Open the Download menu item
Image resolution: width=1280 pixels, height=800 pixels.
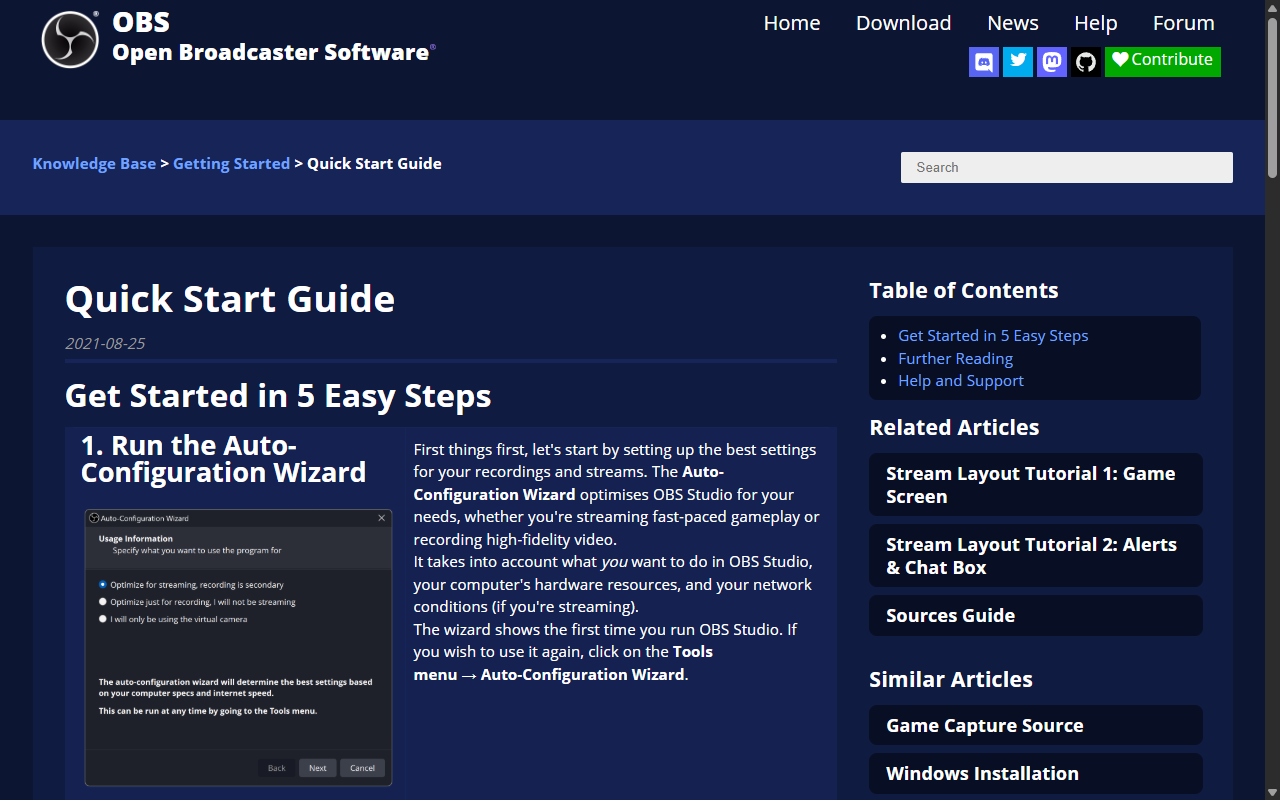click(904, 23)
